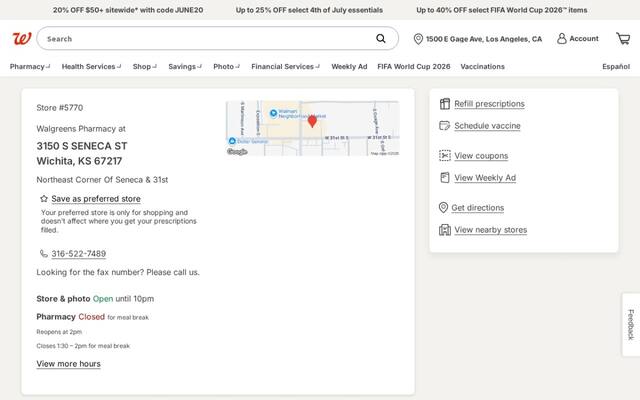Click the Schedule vaccine calendar icon
The width and height of the screenshot is (640, 400).
click(x=444, y=126)
